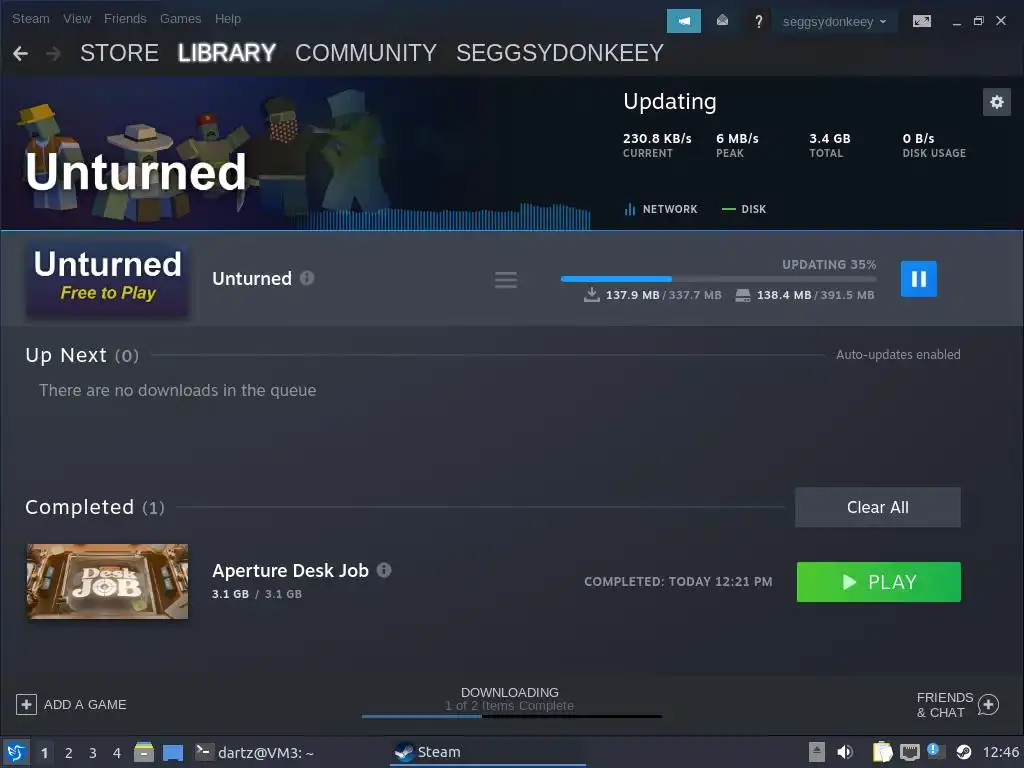Click the Unturned game title link
1024x768 pixels.
pyautogui.click(x=252, y=279)
